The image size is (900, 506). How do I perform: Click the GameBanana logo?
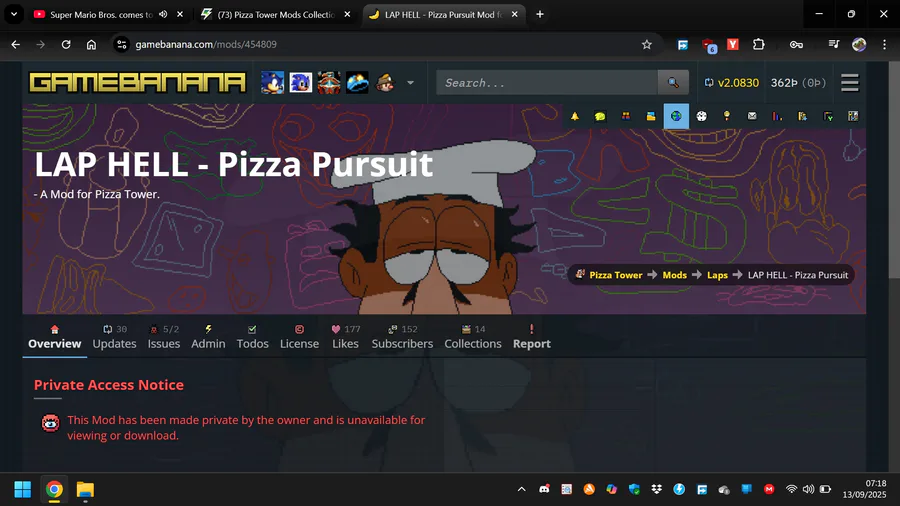(137, 83)
